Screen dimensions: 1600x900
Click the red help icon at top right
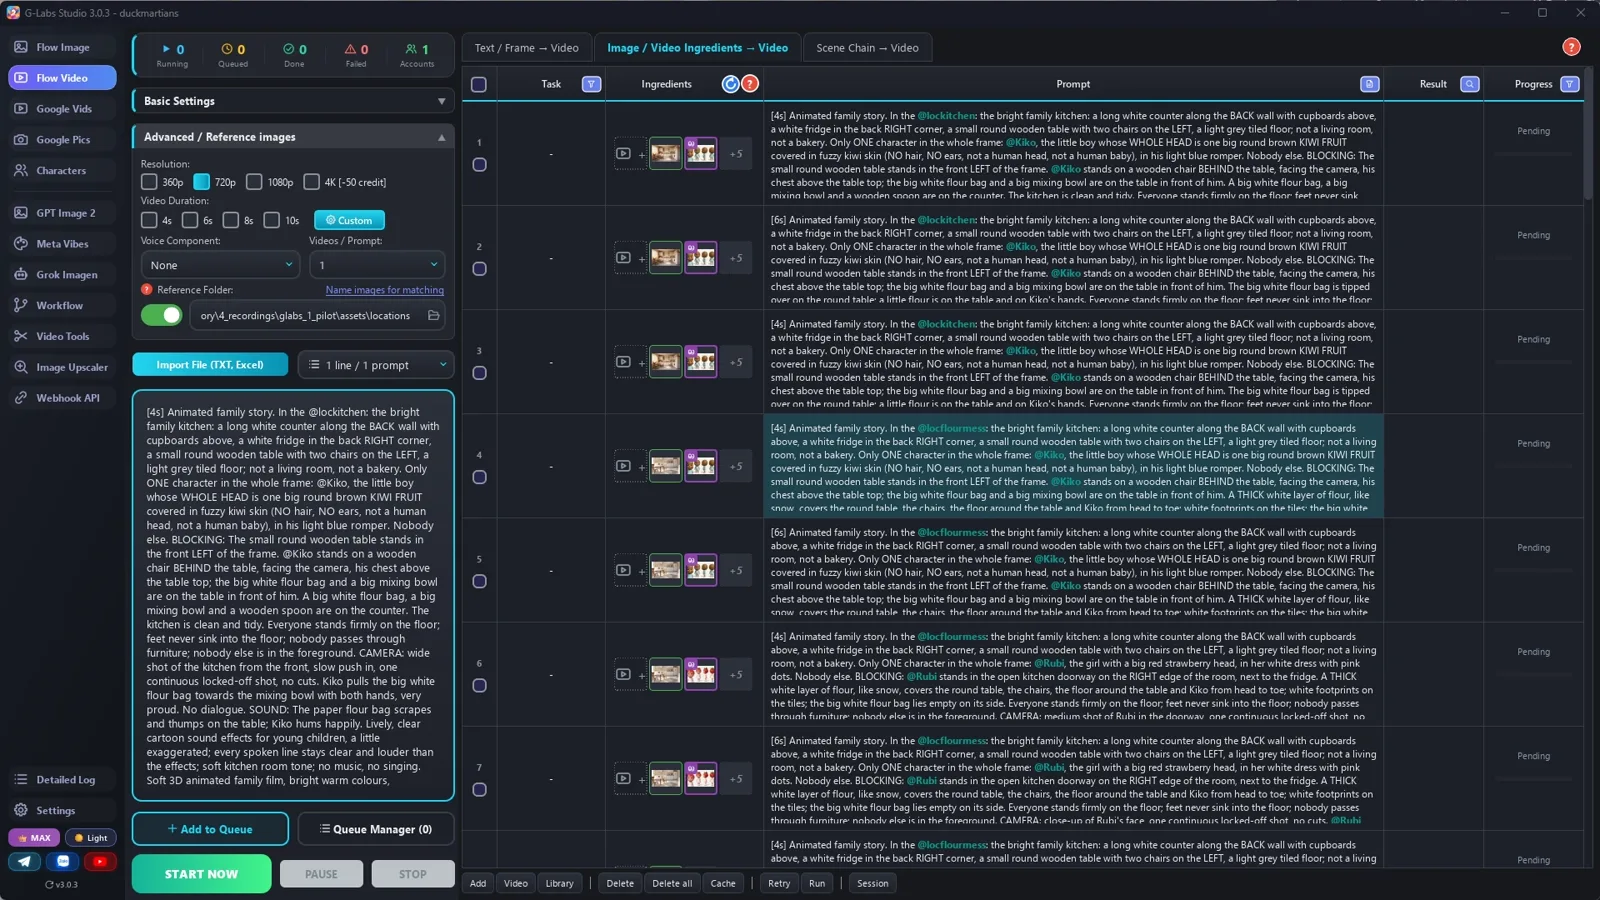tap(1571, 47)
